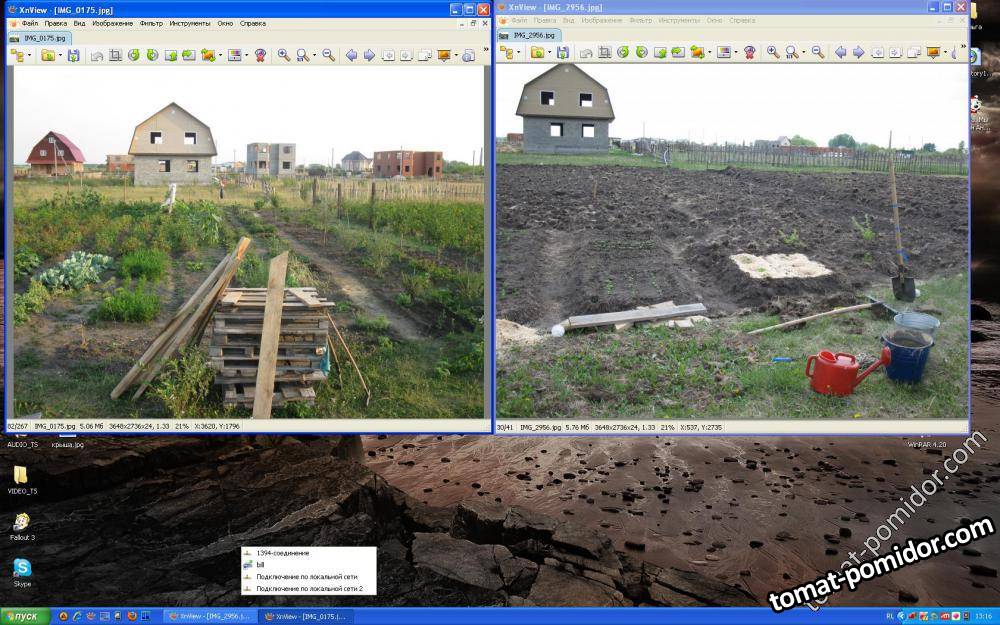Viewport: 1000px width, 625px height.
Task: Open Файл menu in IMG_0175 window
Action: pyautogui.click(x=30, y=22)
